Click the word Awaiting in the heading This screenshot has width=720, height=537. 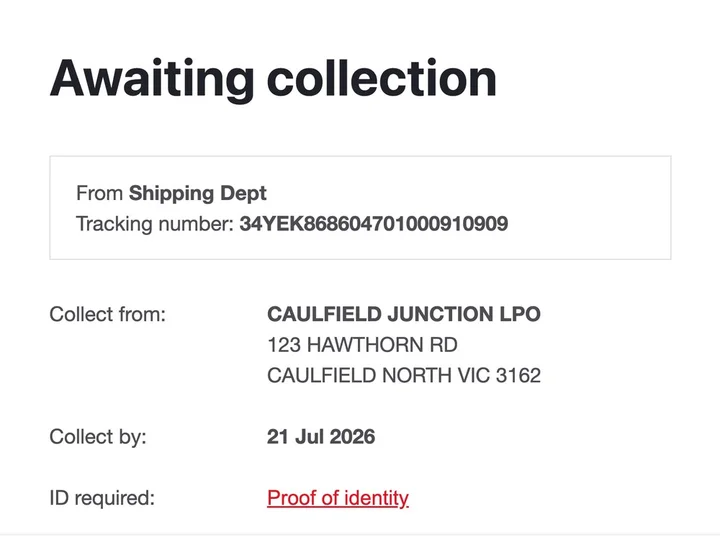[x=152, y=79]
